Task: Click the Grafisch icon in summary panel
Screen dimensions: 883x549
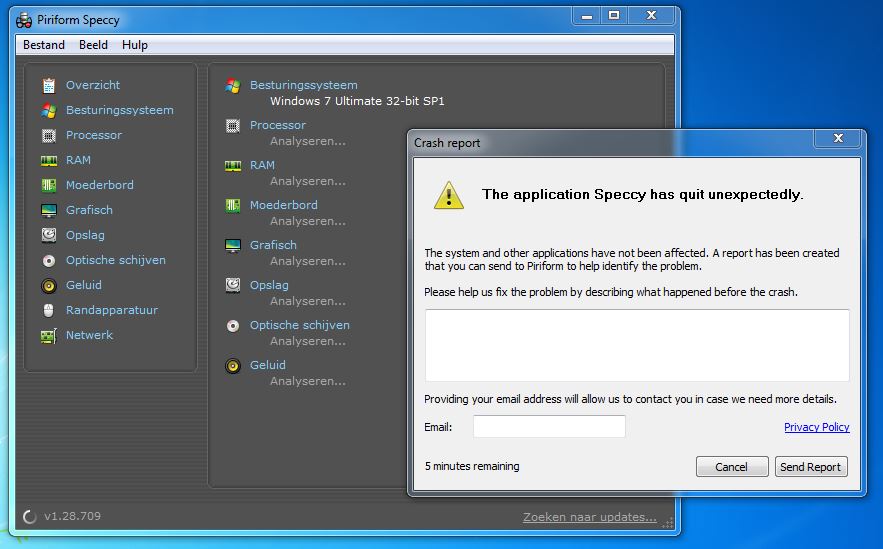Action: (233, 246)
